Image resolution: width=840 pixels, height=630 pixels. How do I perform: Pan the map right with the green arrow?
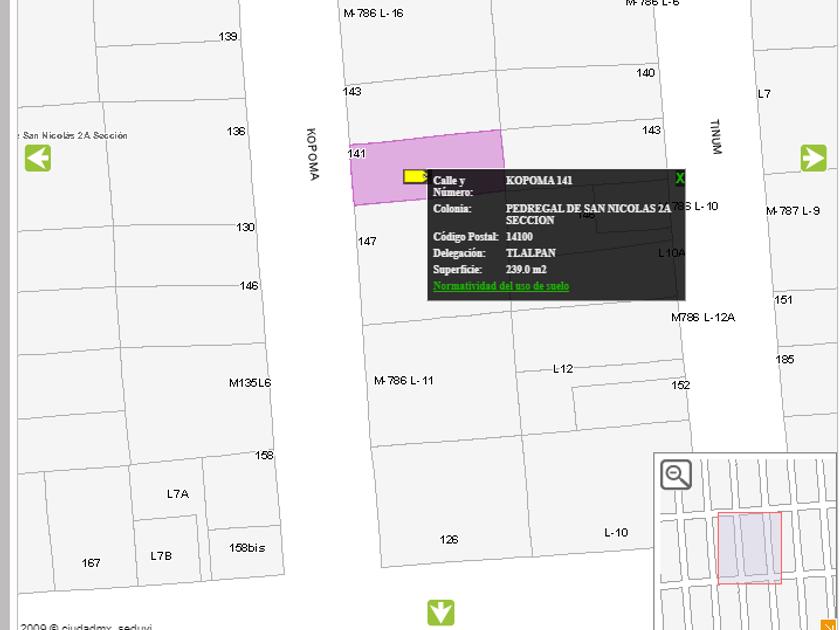pos(813,158)
